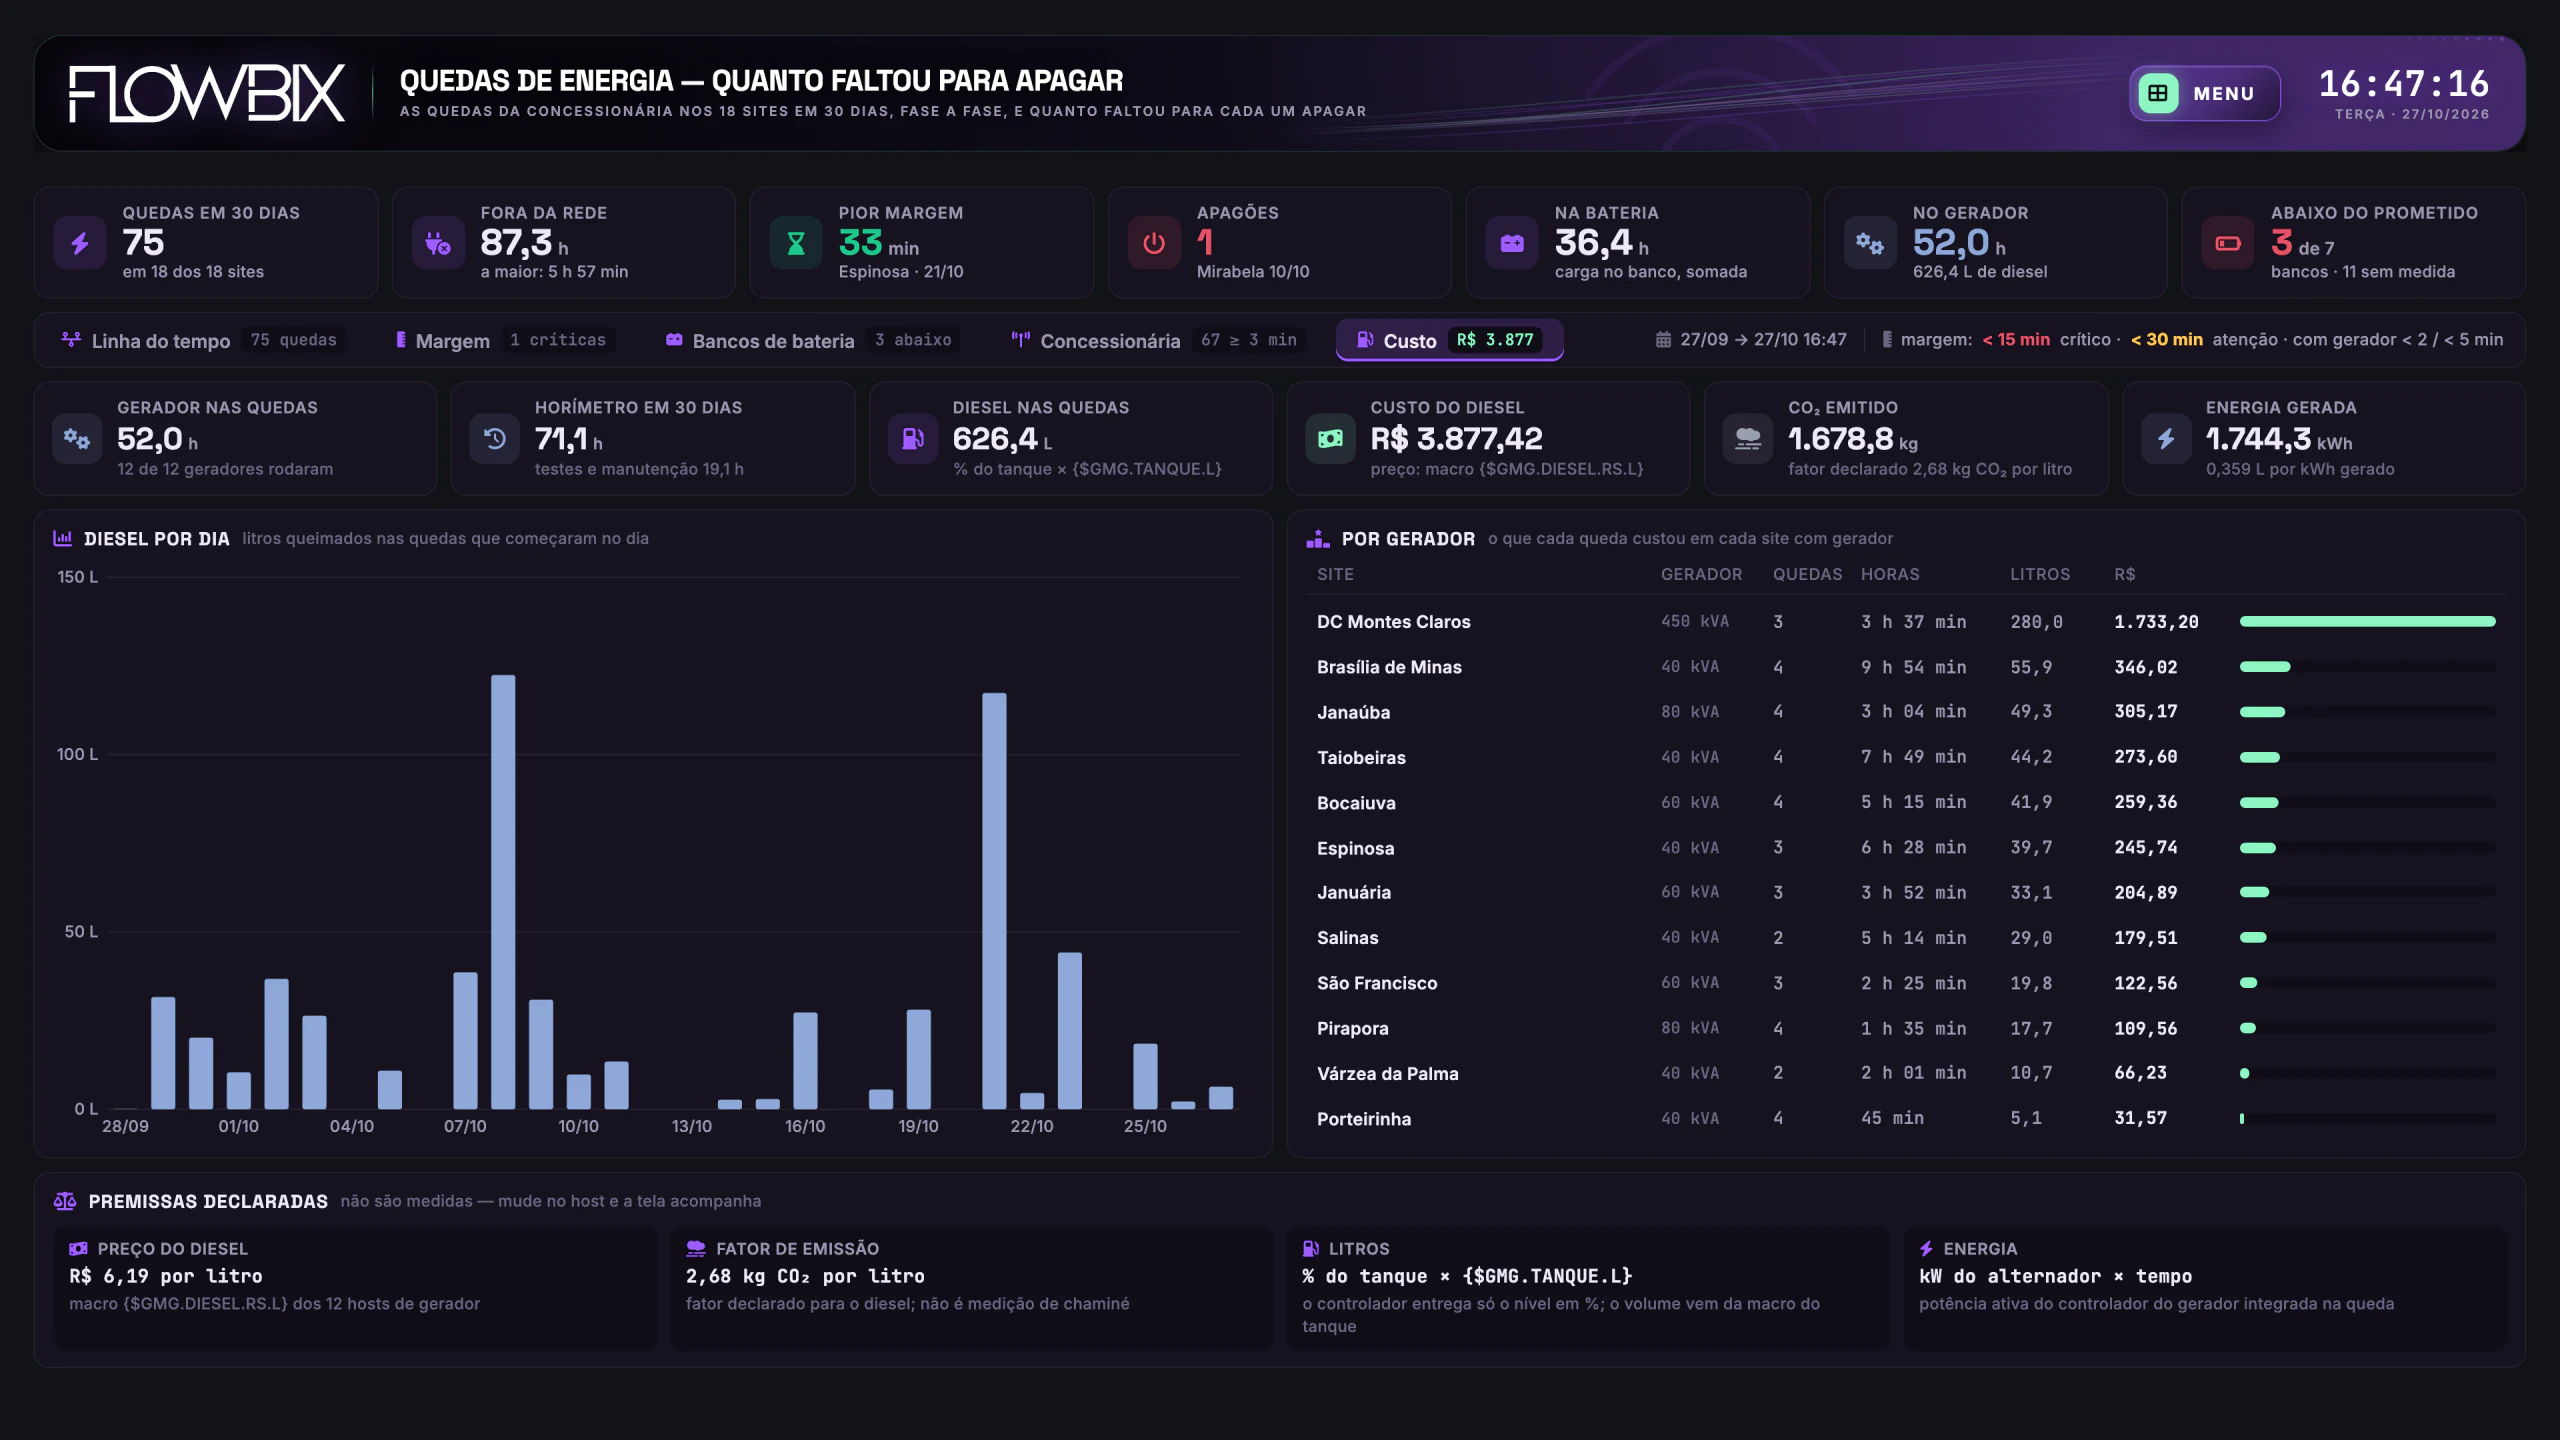Click the Brasília de Minas cost bar

tap(2265, 667)
